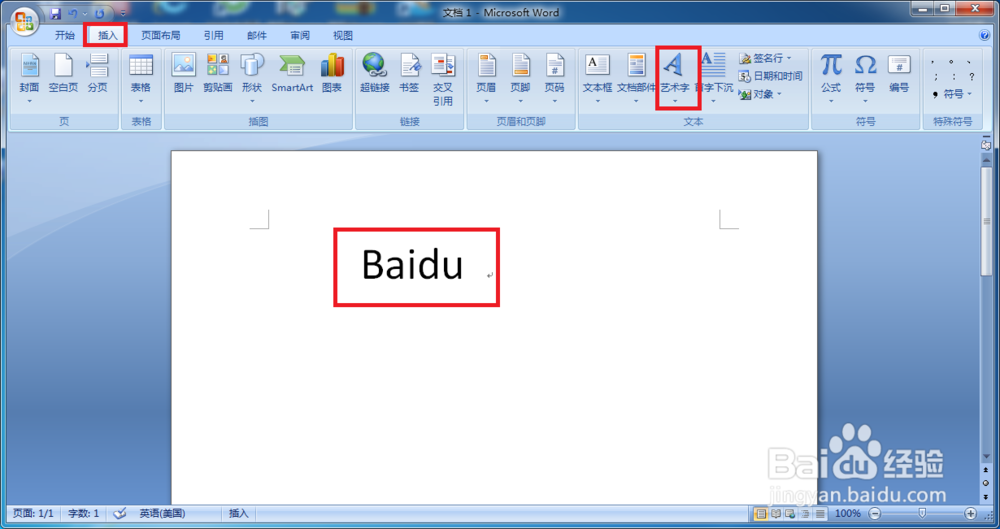Open the round Office button menu
The image size is (1000, 529).
25,22
